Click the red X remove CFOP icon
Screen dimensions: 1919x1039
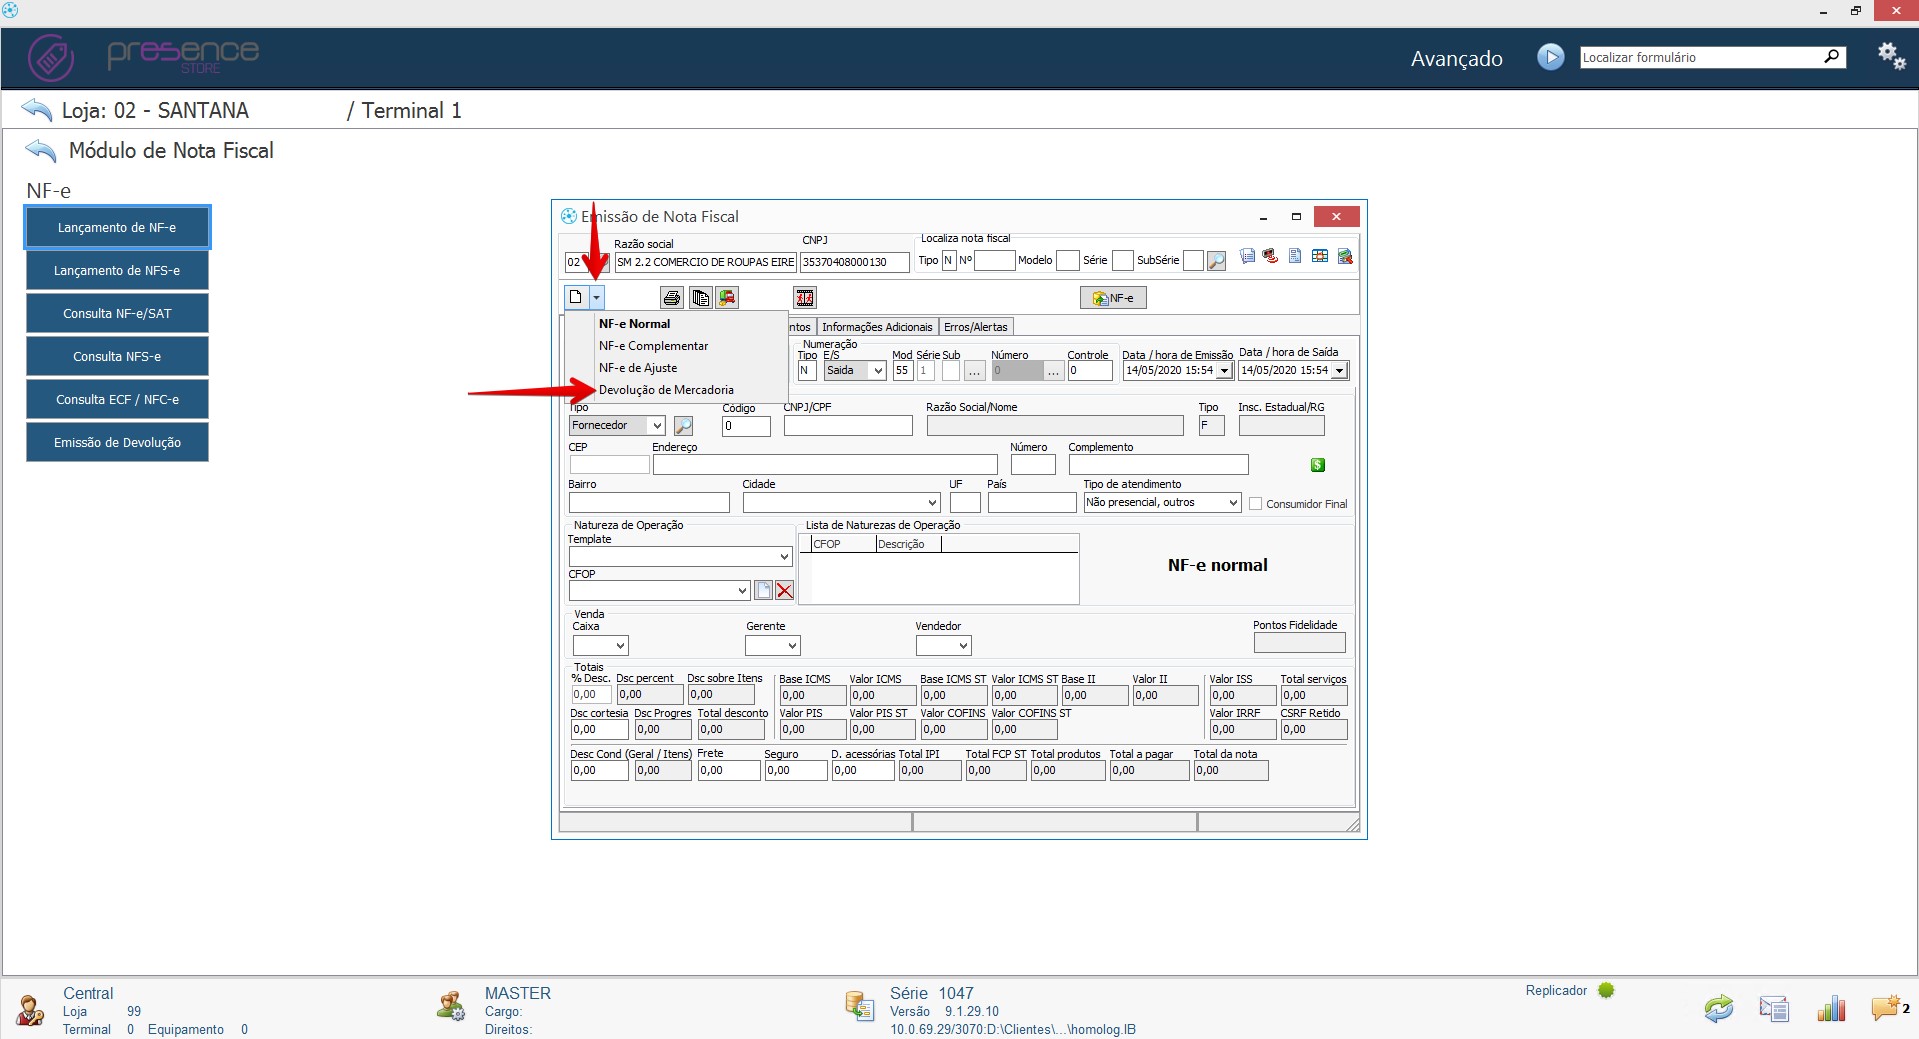(785, 591)
